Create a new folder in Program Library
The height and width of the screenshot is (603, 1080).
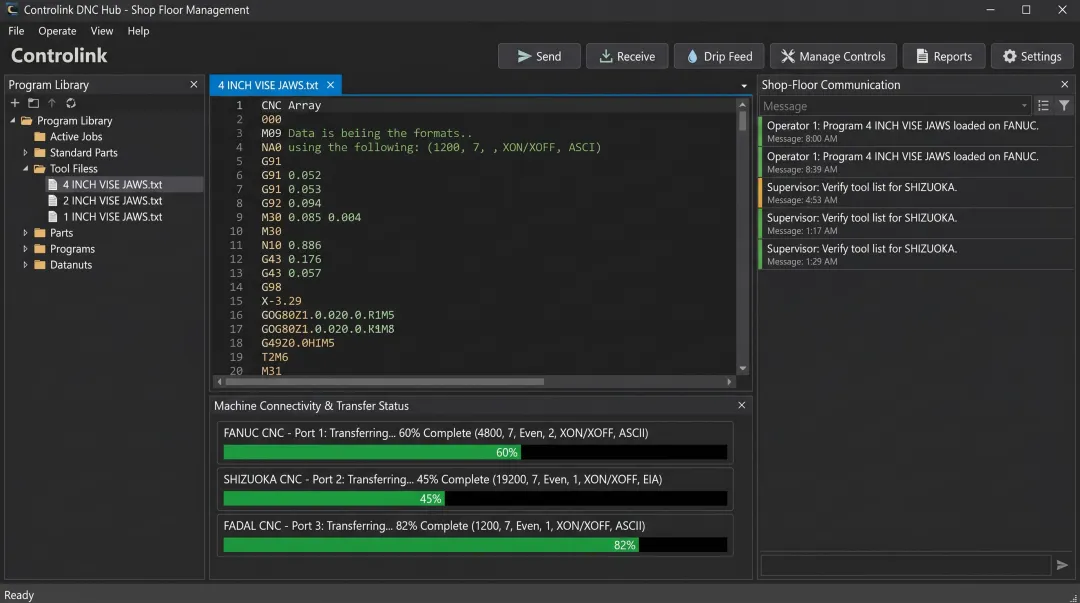(x=33, y=103)
